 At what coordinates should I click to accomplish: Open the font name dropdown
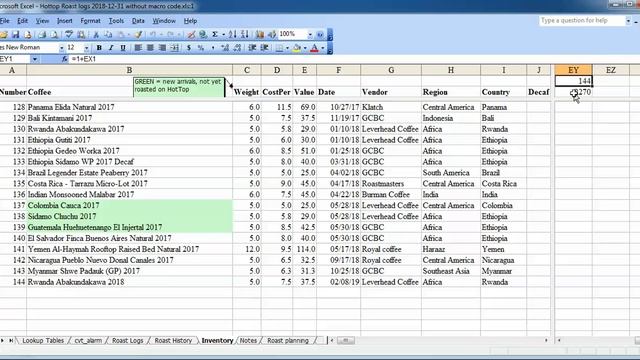click(x=62, y=48)
